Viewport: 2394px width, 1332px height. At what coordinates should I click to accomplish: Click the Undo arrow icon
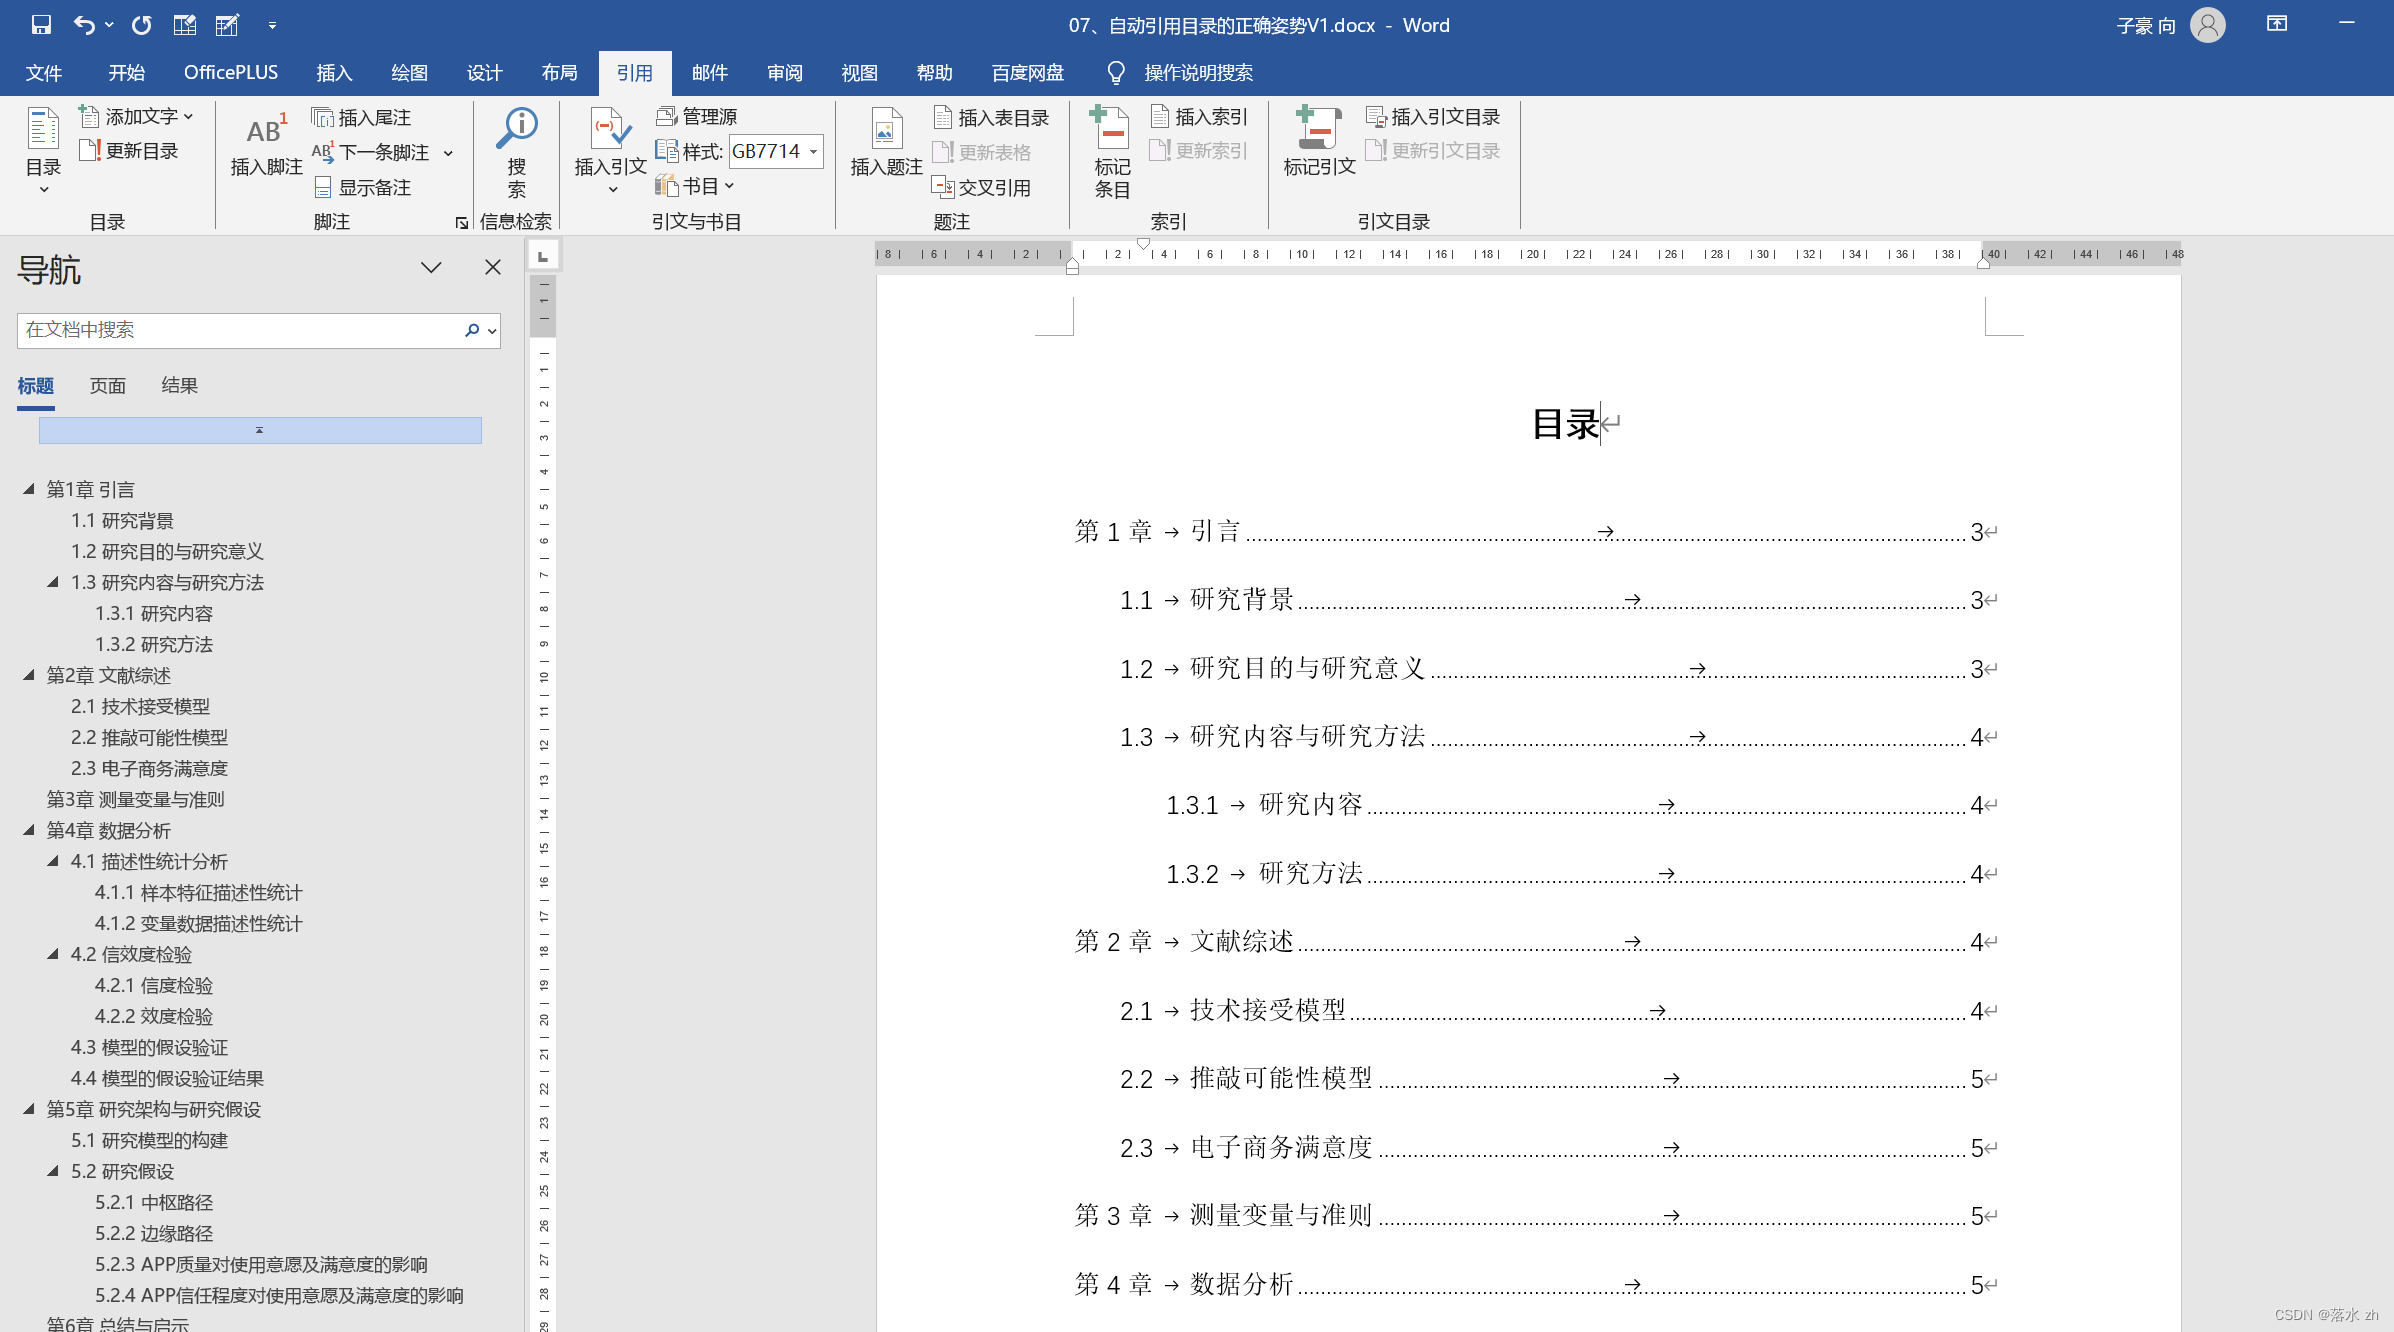coord(84,25)
